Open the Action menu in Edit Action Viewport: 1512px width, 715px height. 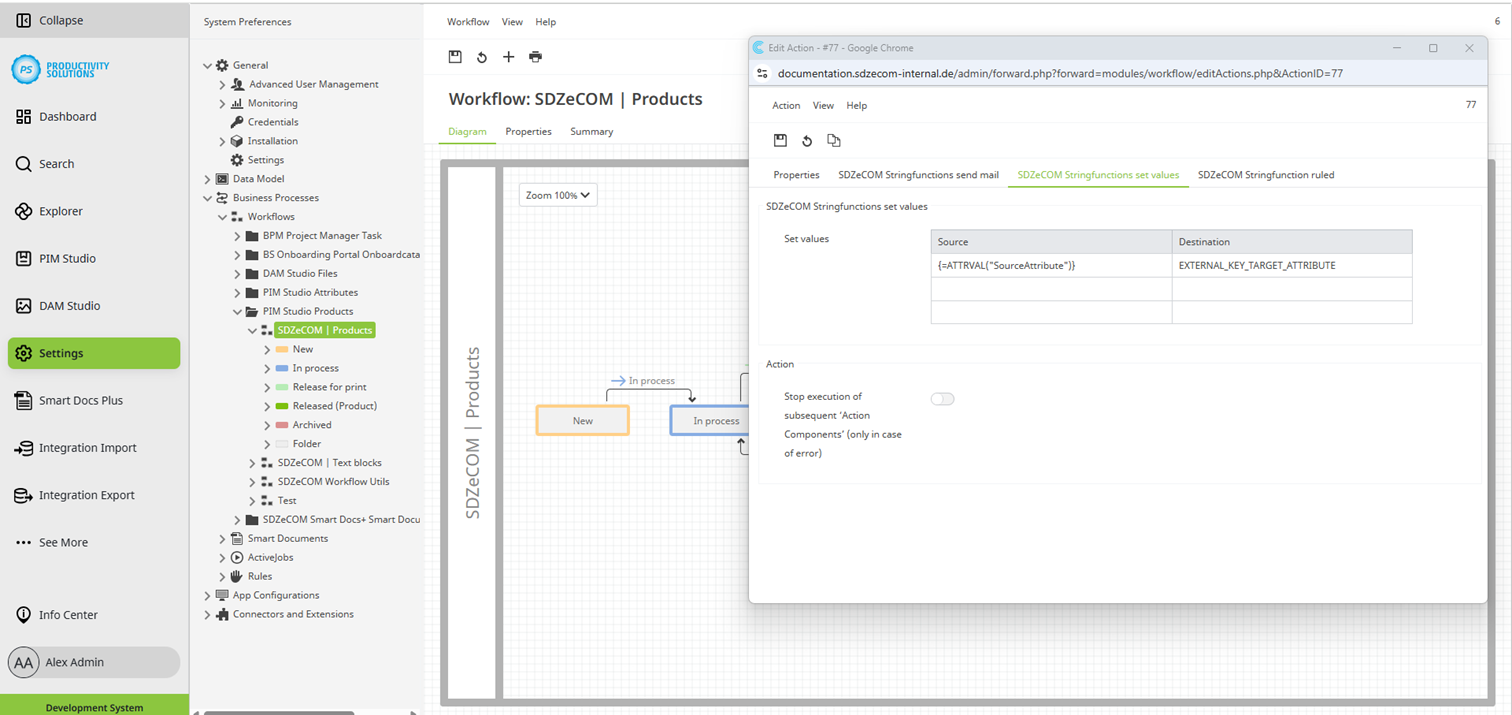click(786, 106)
